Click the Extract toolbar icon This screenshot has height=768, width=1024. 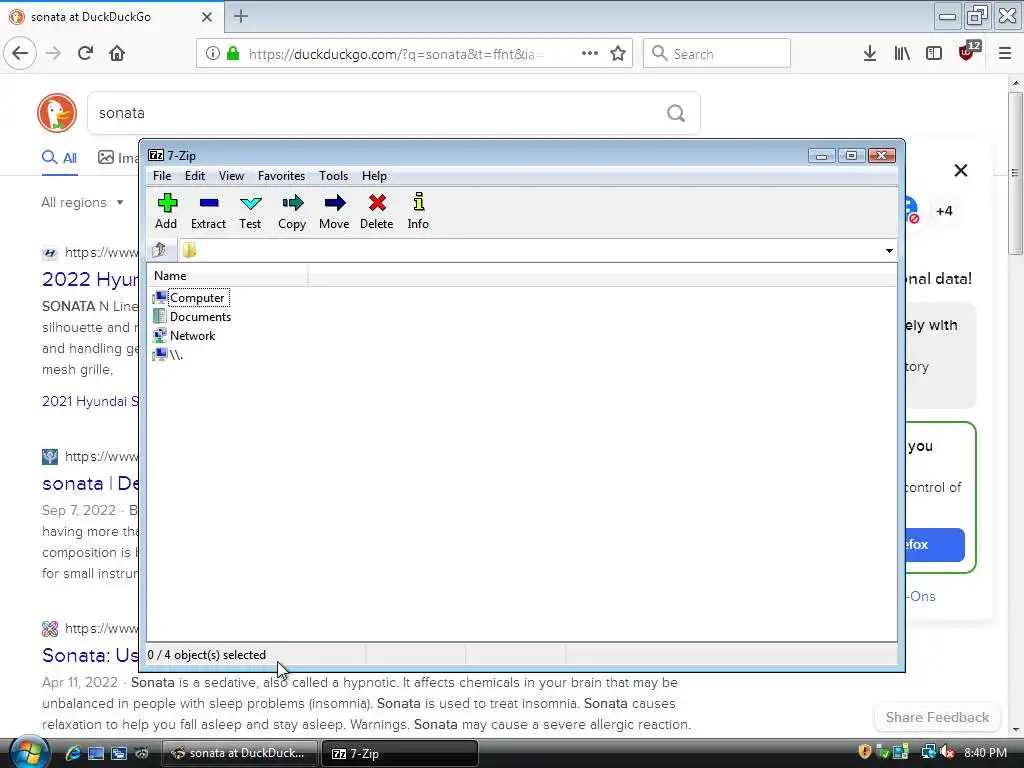[208, 211]
